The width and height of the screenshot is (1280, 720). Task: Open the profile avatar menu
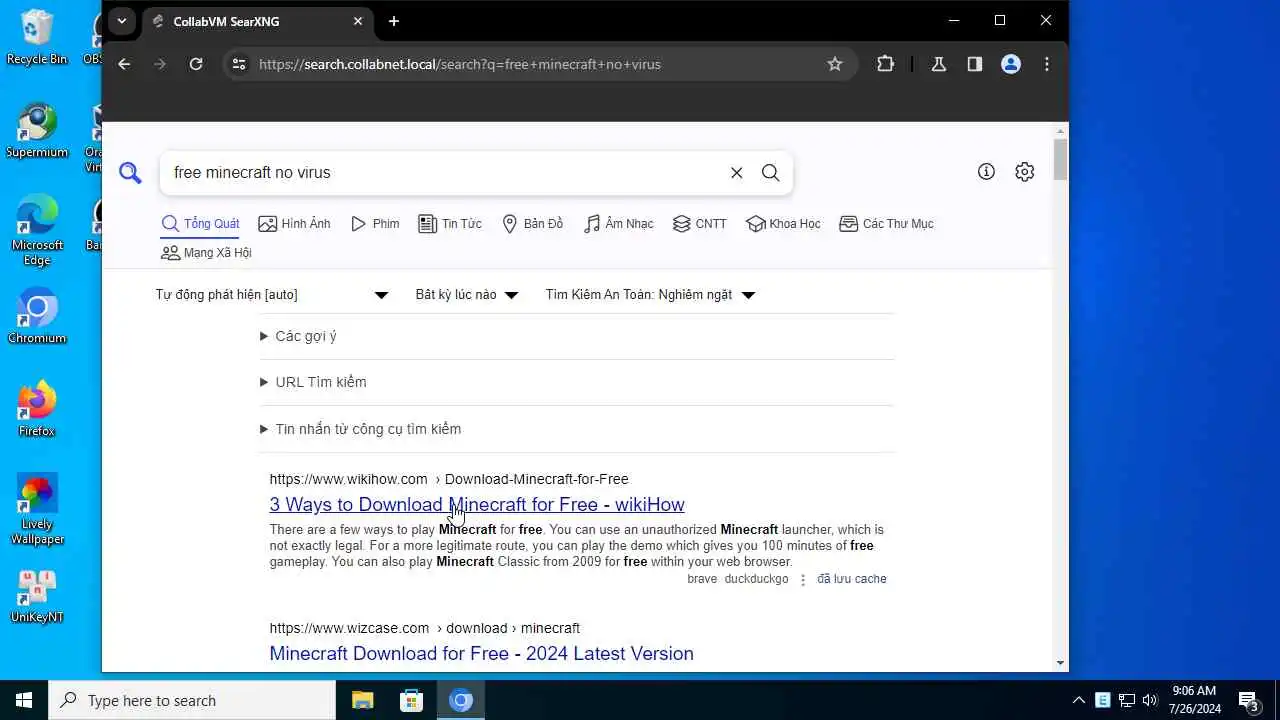1011,64
